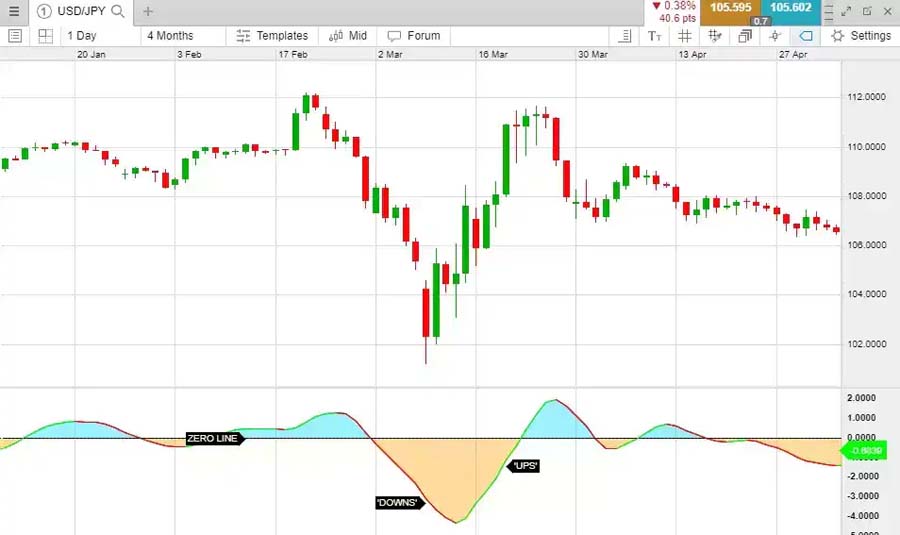The width and height of the screenshot is (900, 535).
Task: Open the hamburger main menu
Action: [x=14, y=11]
